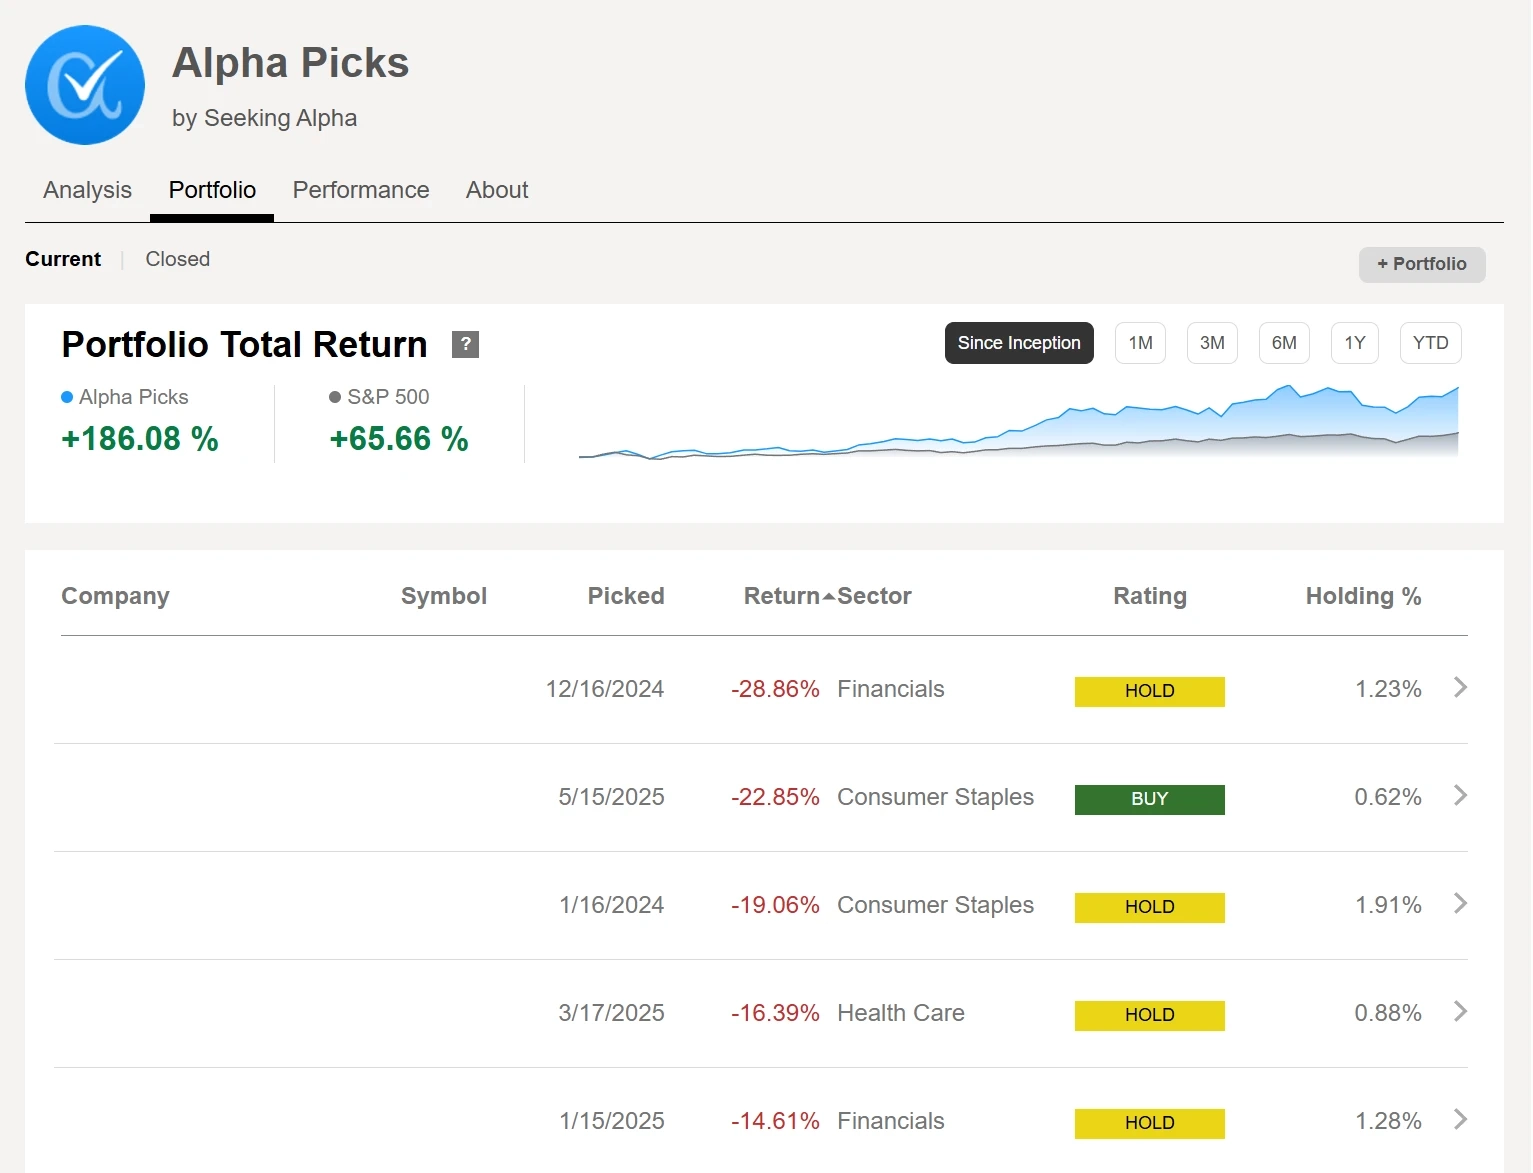Screen dimensions: 1533x1173
Task: Click the + Portfolio button
Action: click(1421, 264)
